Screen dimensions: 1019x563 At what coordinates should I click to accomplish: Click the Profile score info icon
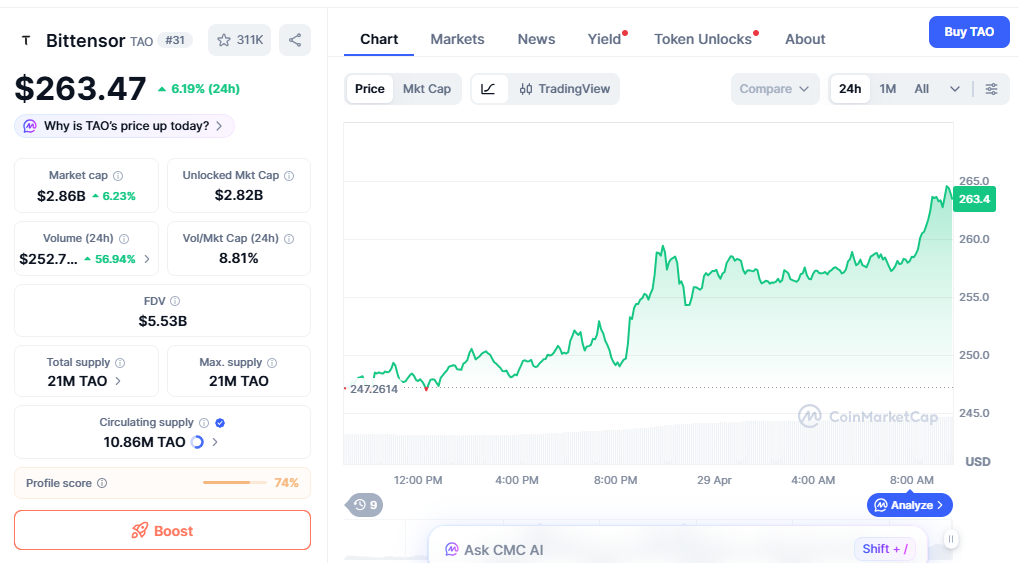102,483
